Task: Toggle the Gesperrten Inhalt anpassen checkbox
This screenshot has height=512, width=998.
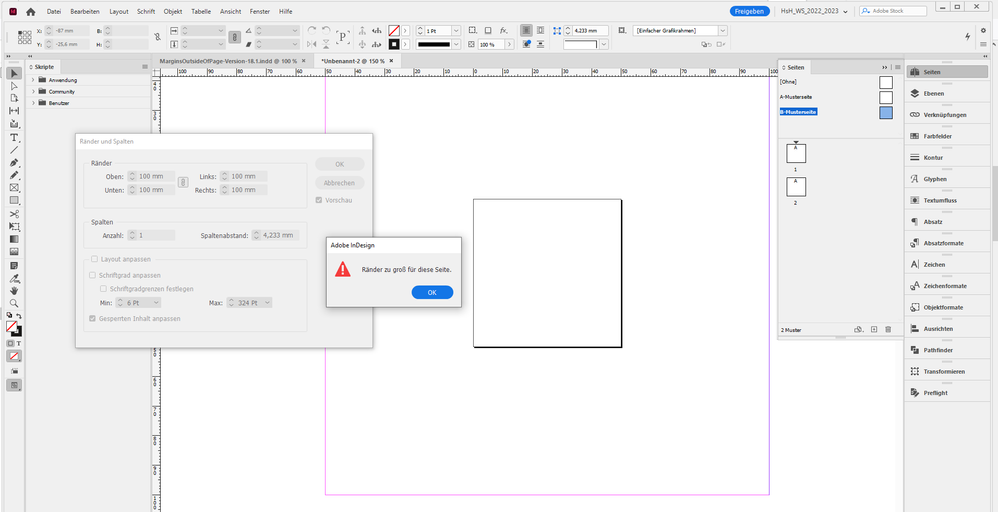Action: coord(94,318)
